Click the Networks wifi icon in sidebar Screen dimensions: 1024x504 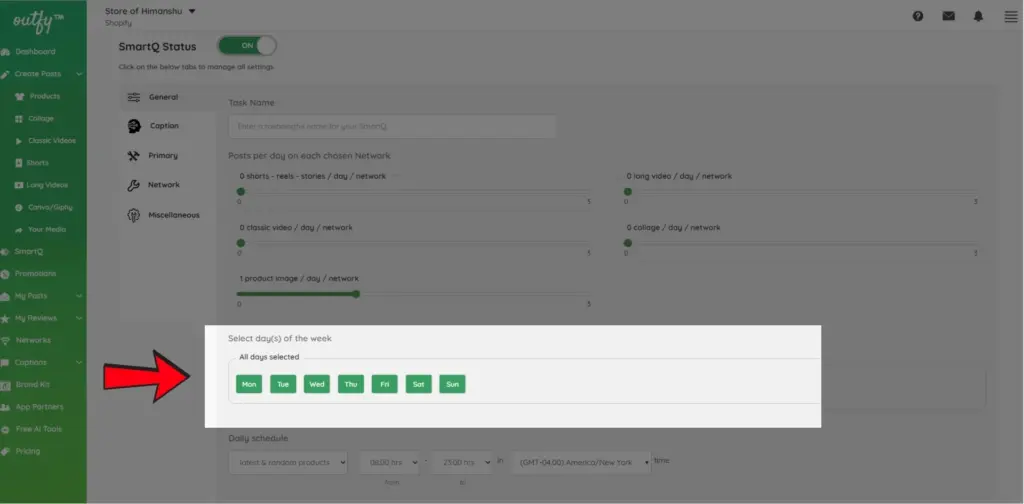(6, 340)
